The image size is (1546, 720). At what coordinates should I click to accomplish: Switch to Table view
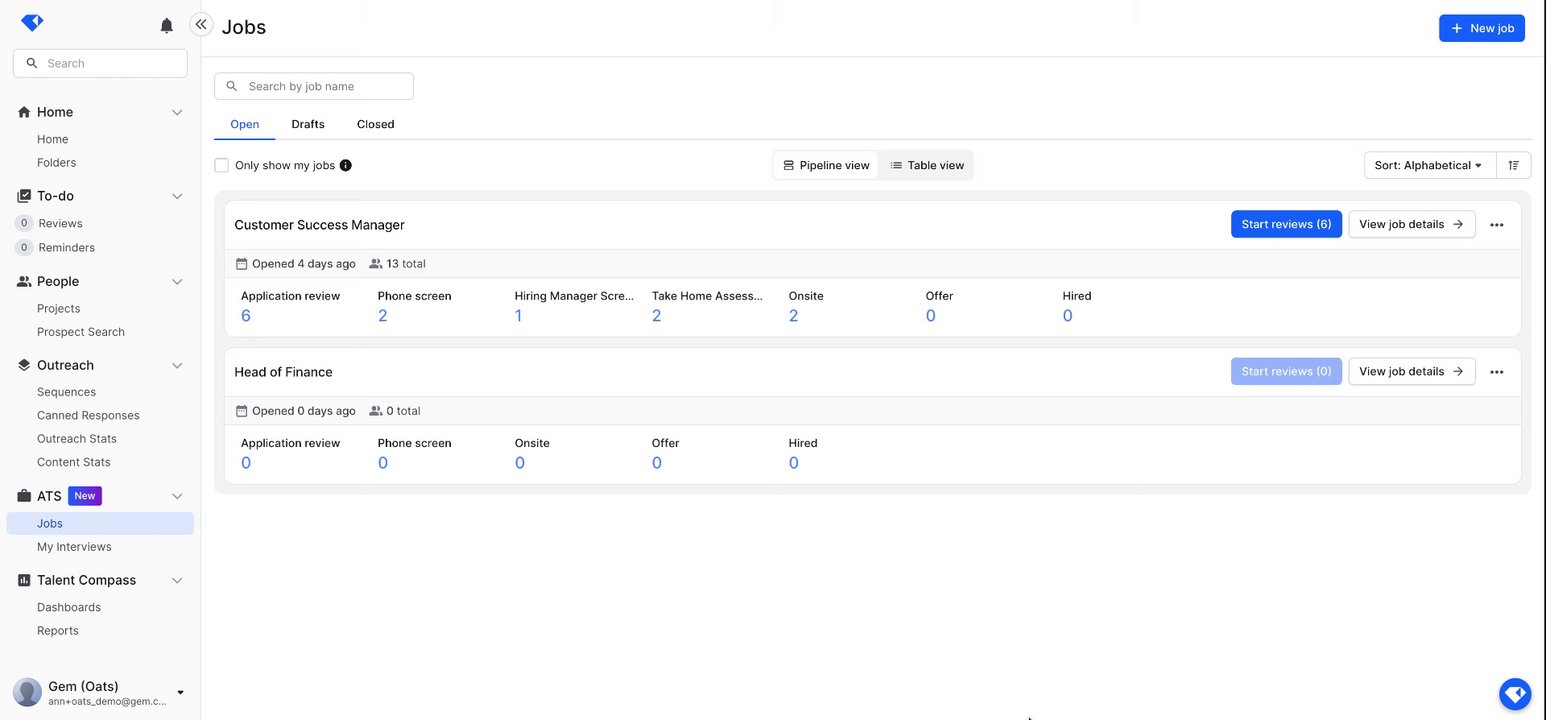point(927,165)
